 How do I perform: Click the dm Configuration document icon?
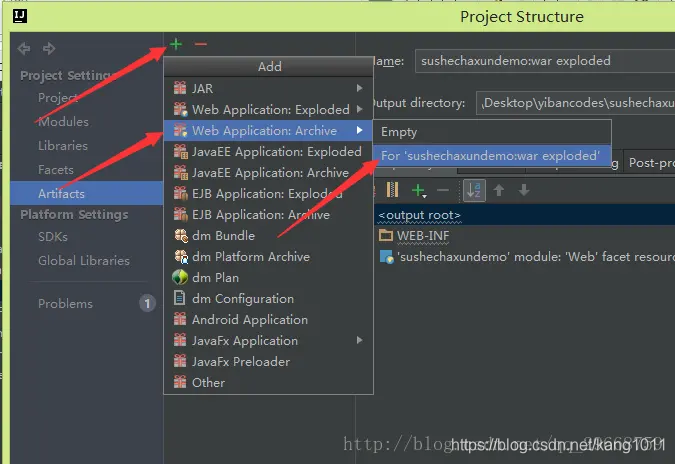(179, 298)
